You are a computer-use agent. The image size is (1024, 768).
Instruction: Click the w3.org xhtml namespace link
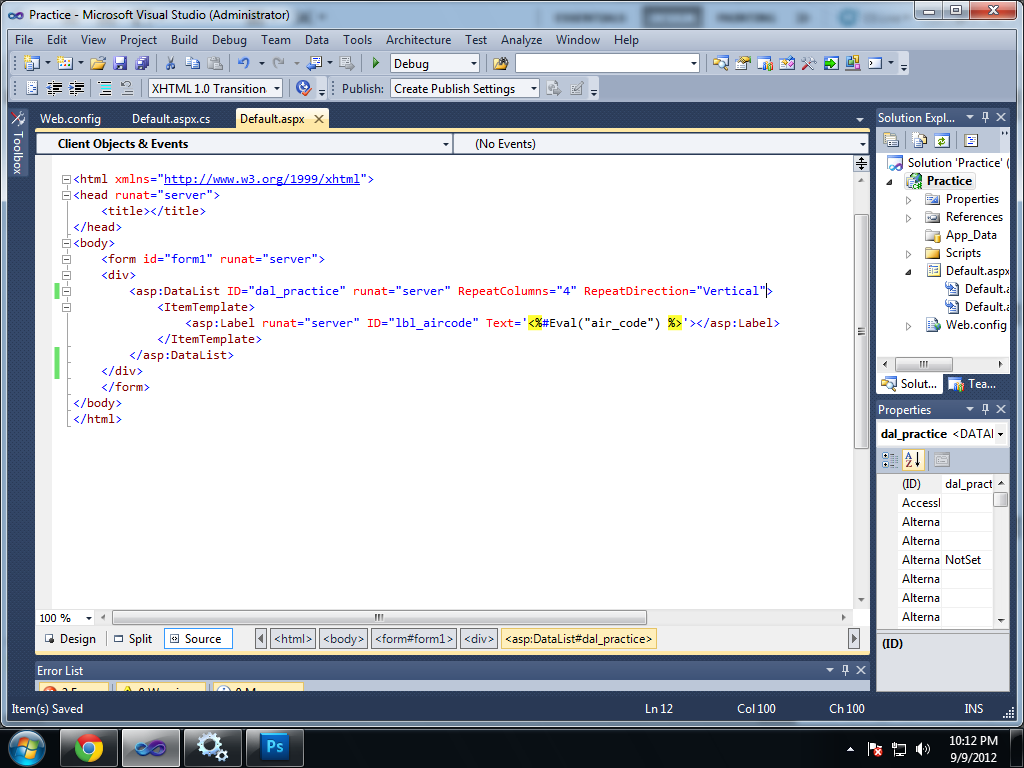(262, 179)
